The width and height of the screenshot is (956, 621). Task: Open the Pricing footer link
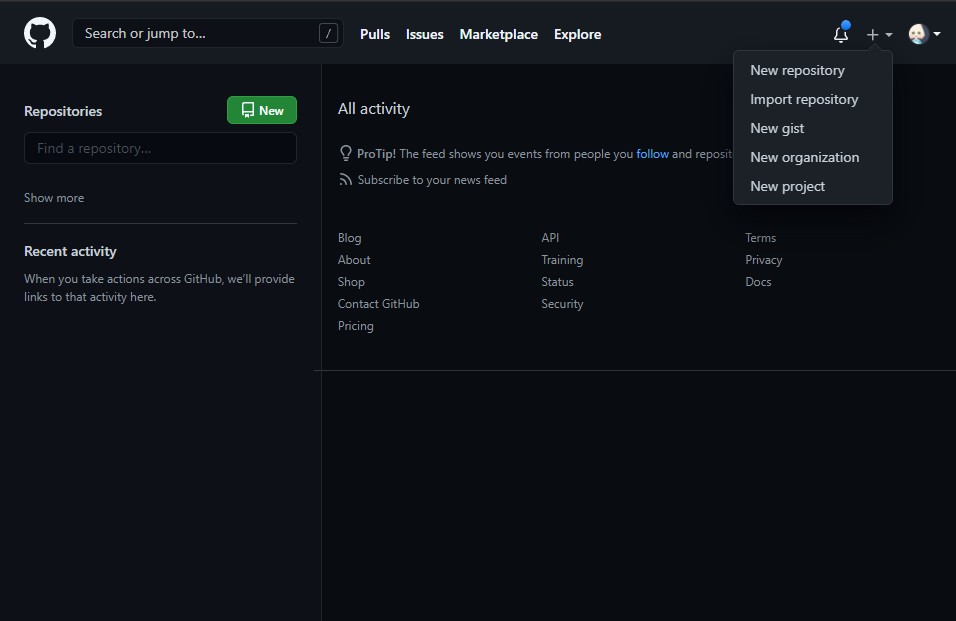355,325
